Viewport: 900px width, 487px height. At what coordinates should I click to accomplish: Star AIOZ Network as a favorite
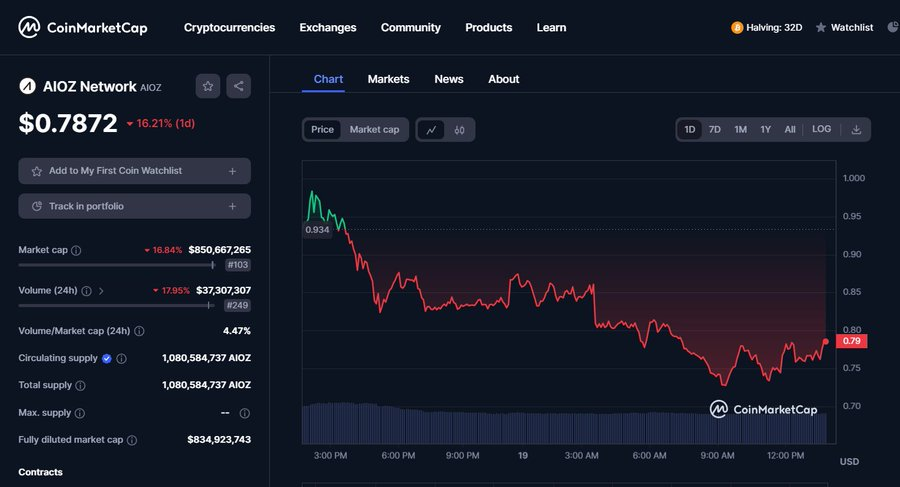click(208, 86)
